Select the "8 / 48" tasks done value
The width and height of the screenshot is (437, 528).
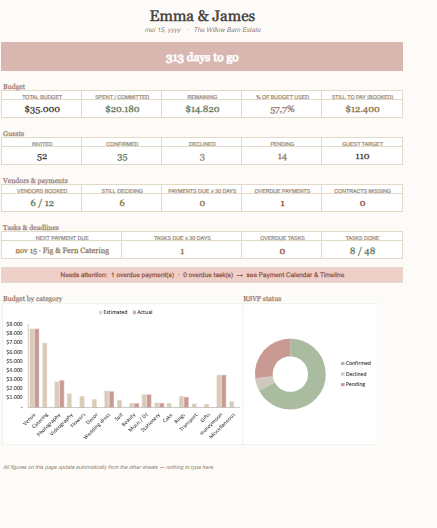coord(362,251)
